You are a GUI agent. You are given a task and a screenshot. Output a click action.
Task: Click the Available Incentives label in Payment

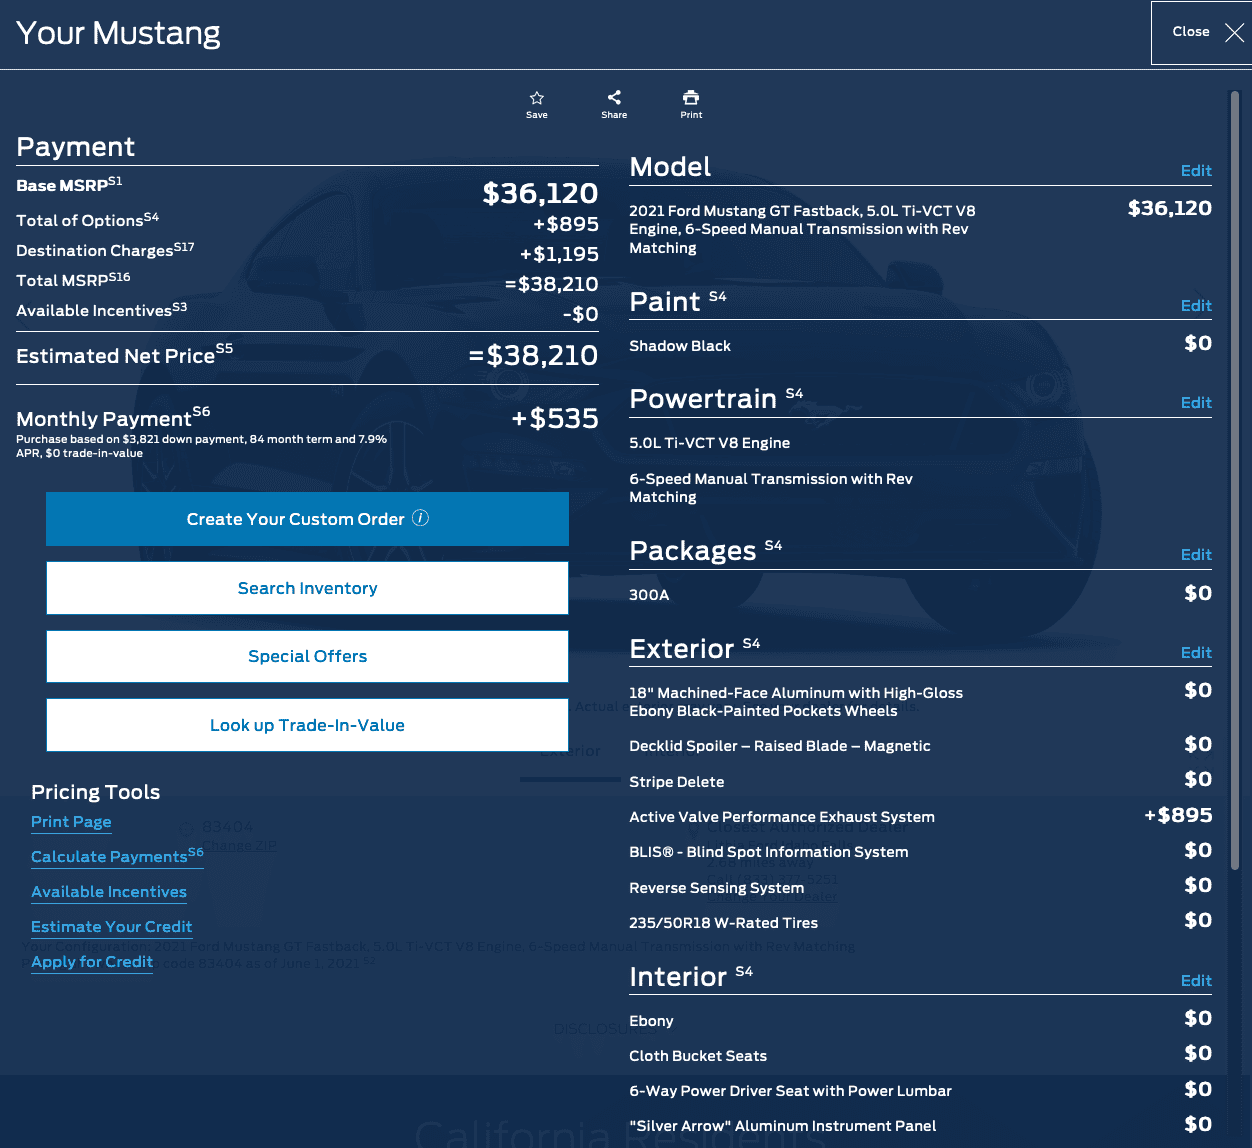(x=101, y=310)
